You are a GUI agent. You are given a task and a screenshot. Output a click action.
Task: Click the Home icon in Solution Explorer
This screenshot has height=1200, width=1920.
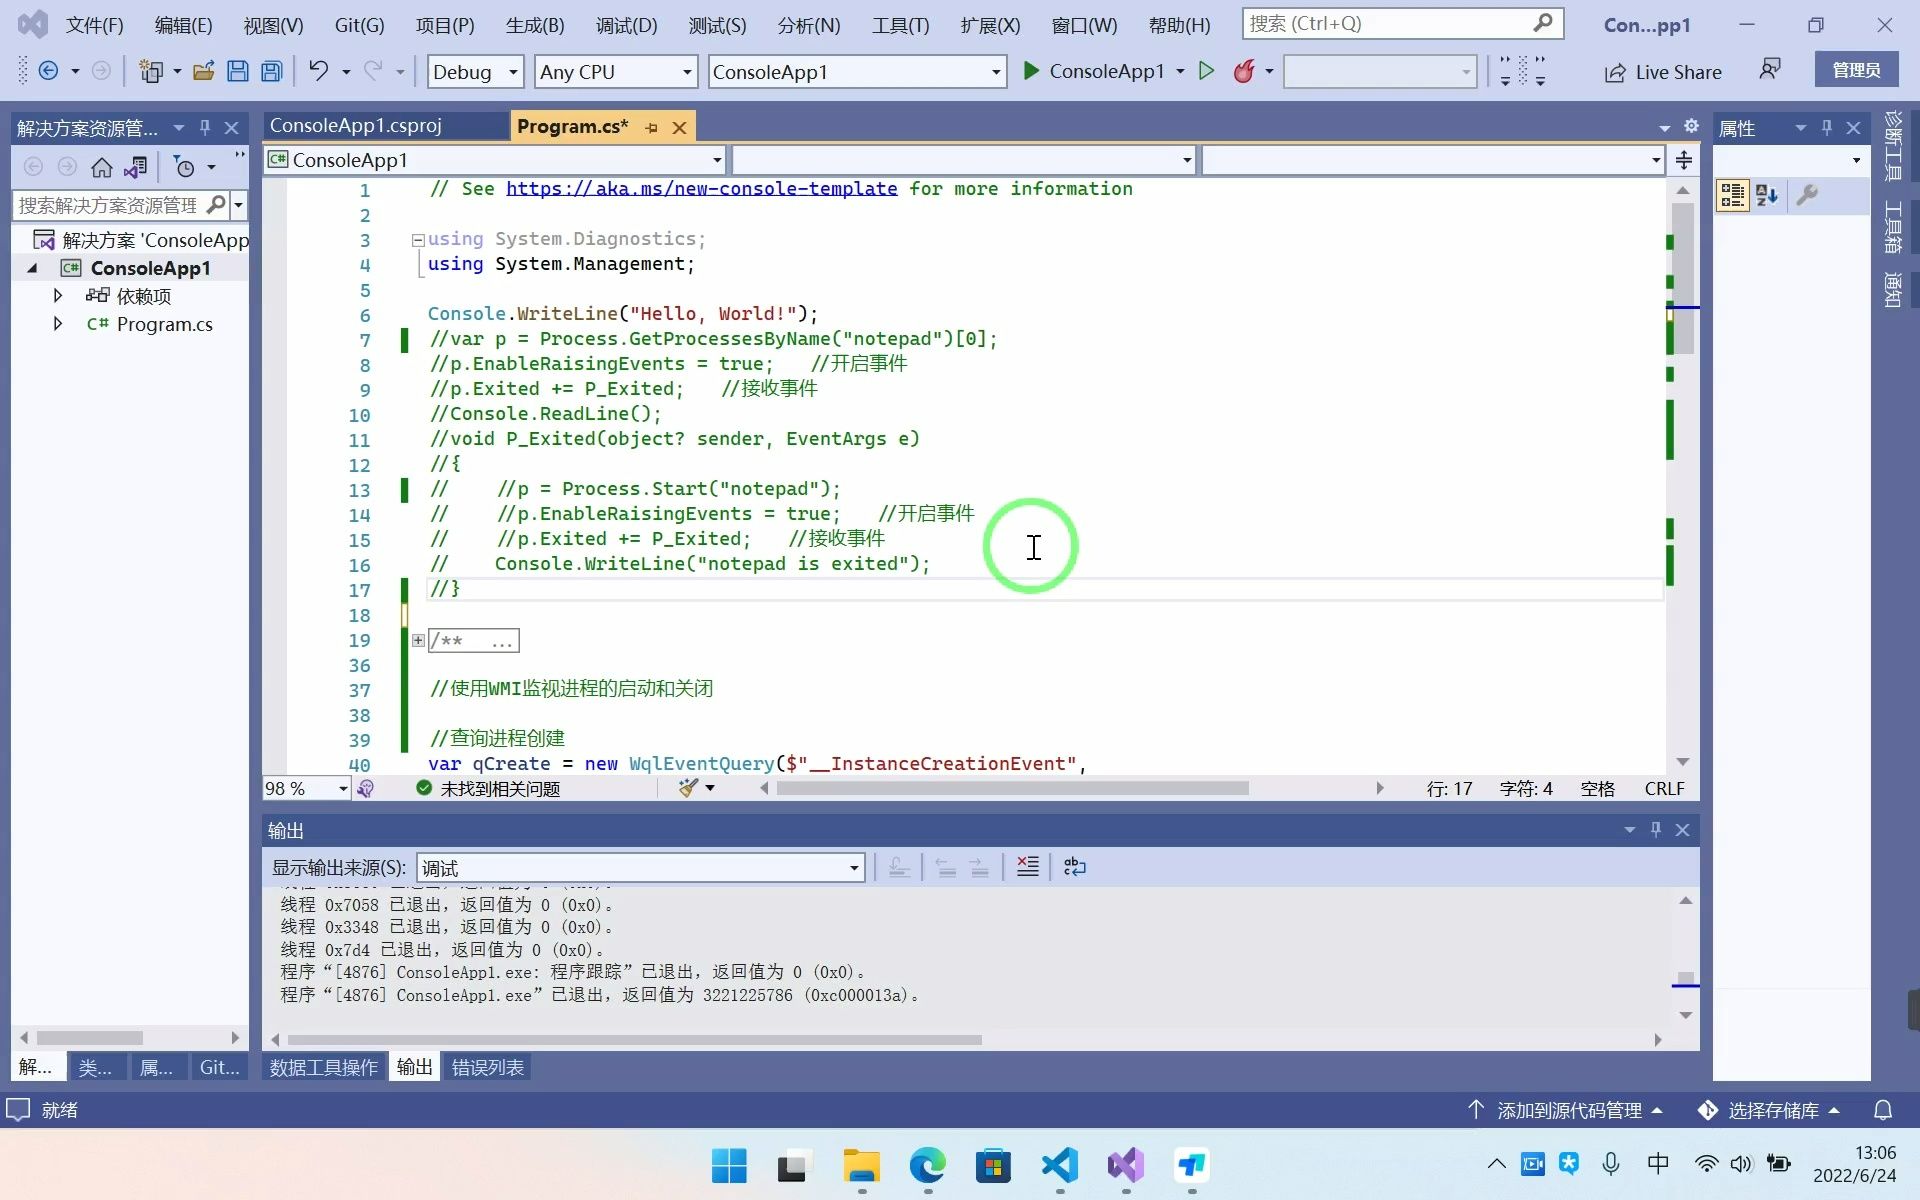(x=102, y=167)
